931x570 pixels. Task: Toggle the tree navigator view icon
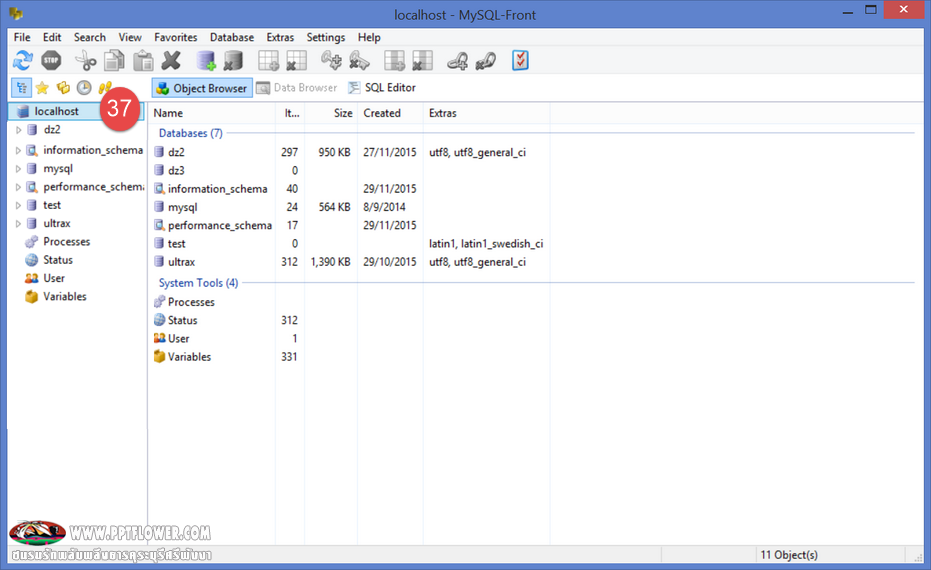[22, 88]
